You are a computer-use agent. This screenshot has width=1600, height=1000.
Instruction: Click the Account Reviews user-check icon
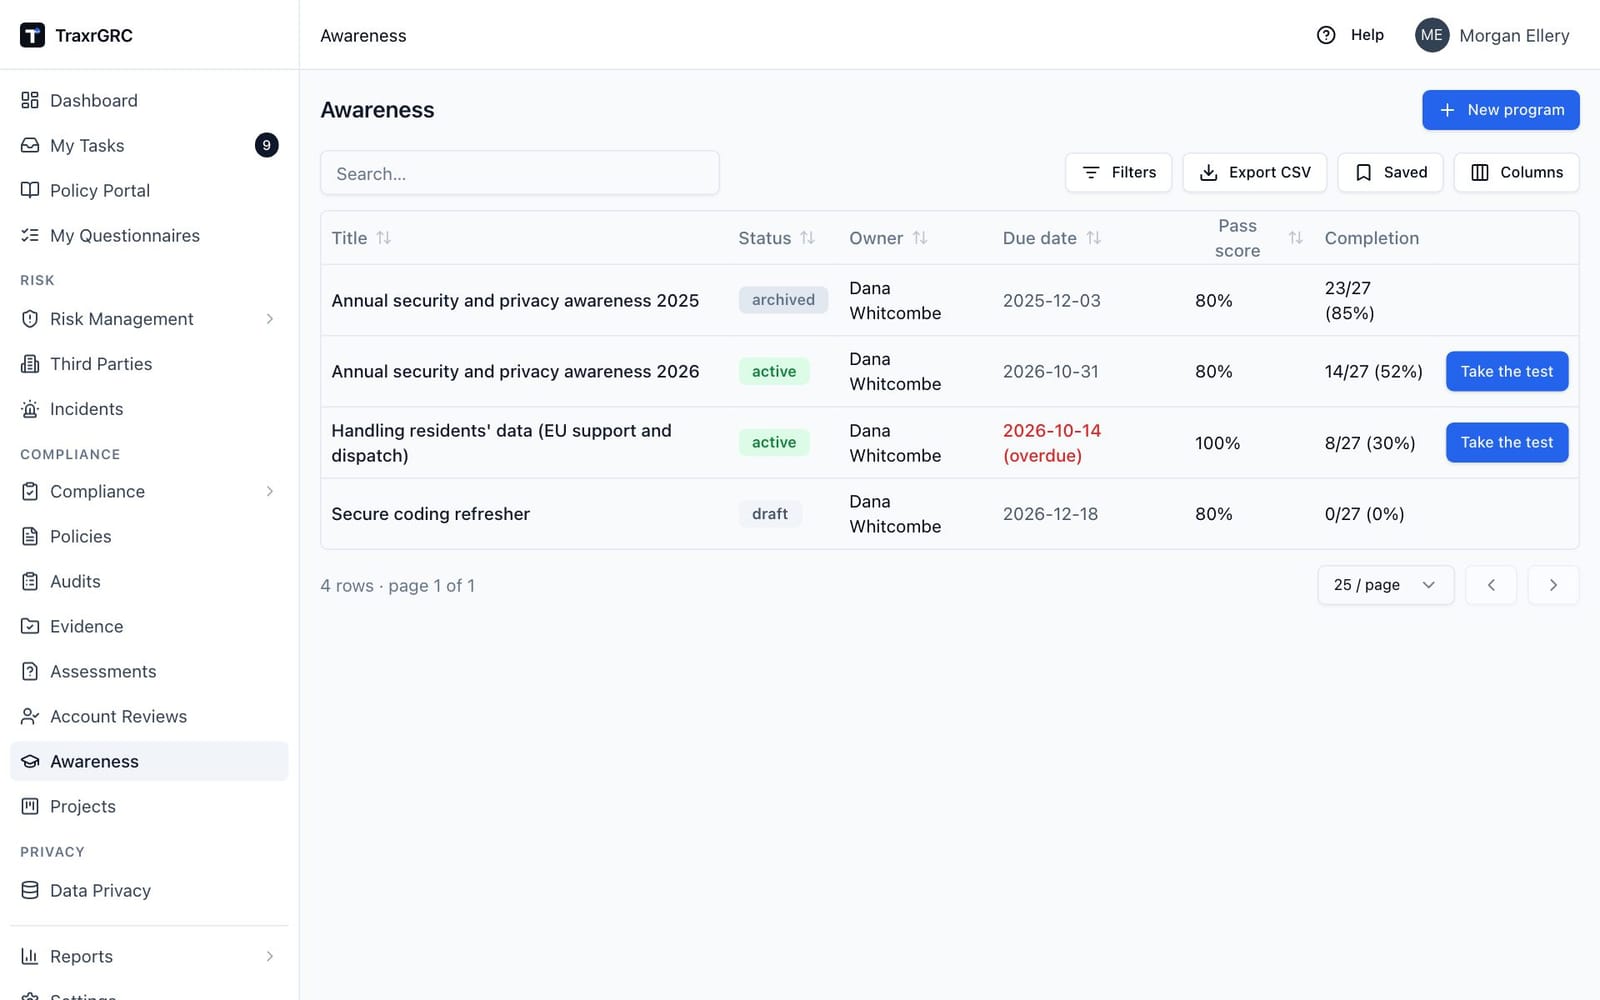(30, 716)
